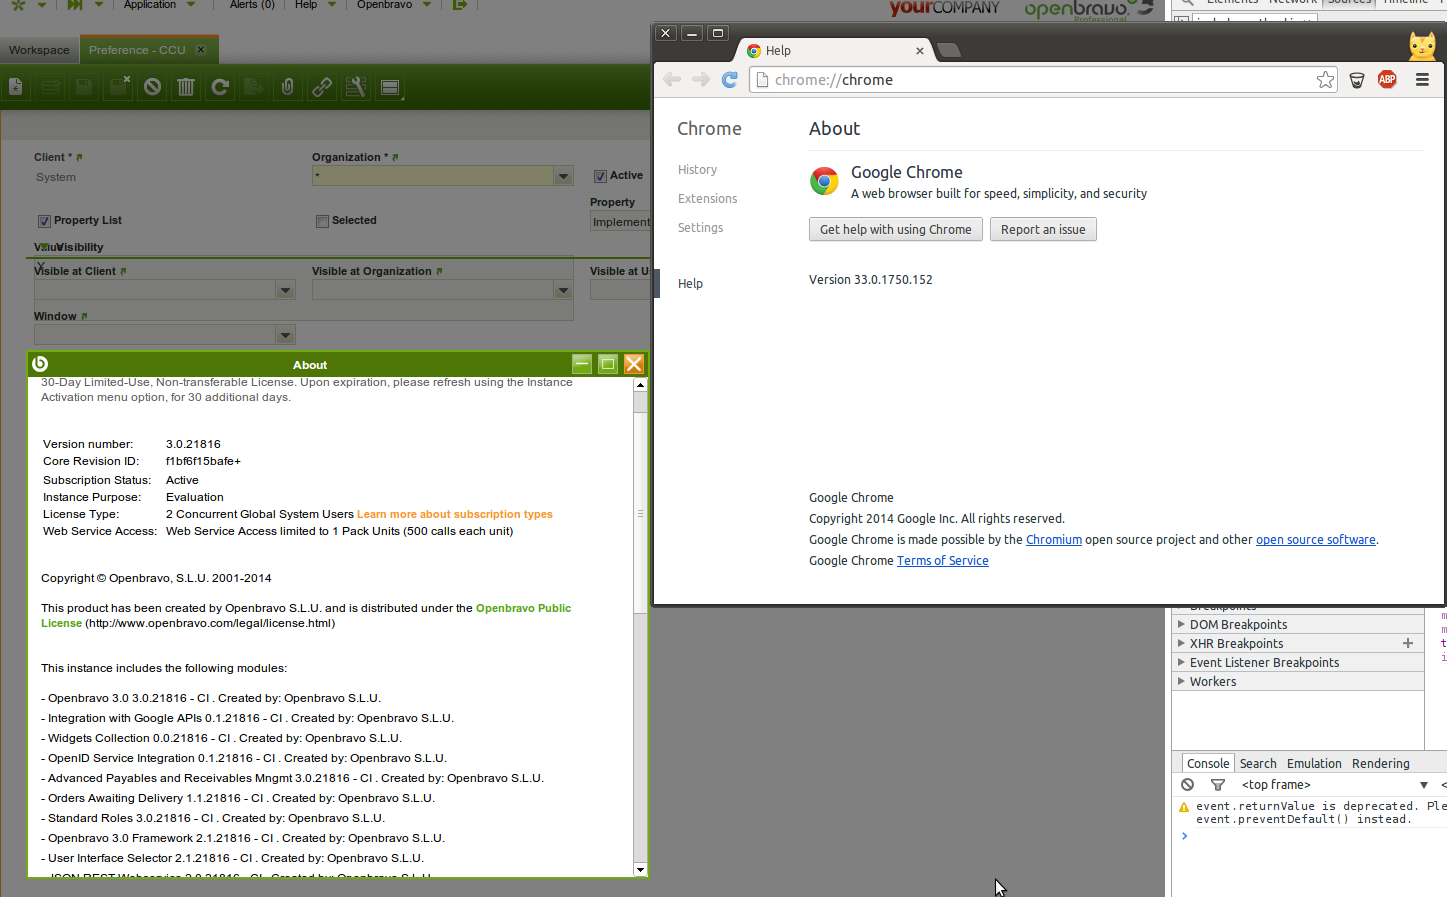Bookmark this page with the star icon
The height and width of the screenshot is (897, 1447).
(1325, 80)
